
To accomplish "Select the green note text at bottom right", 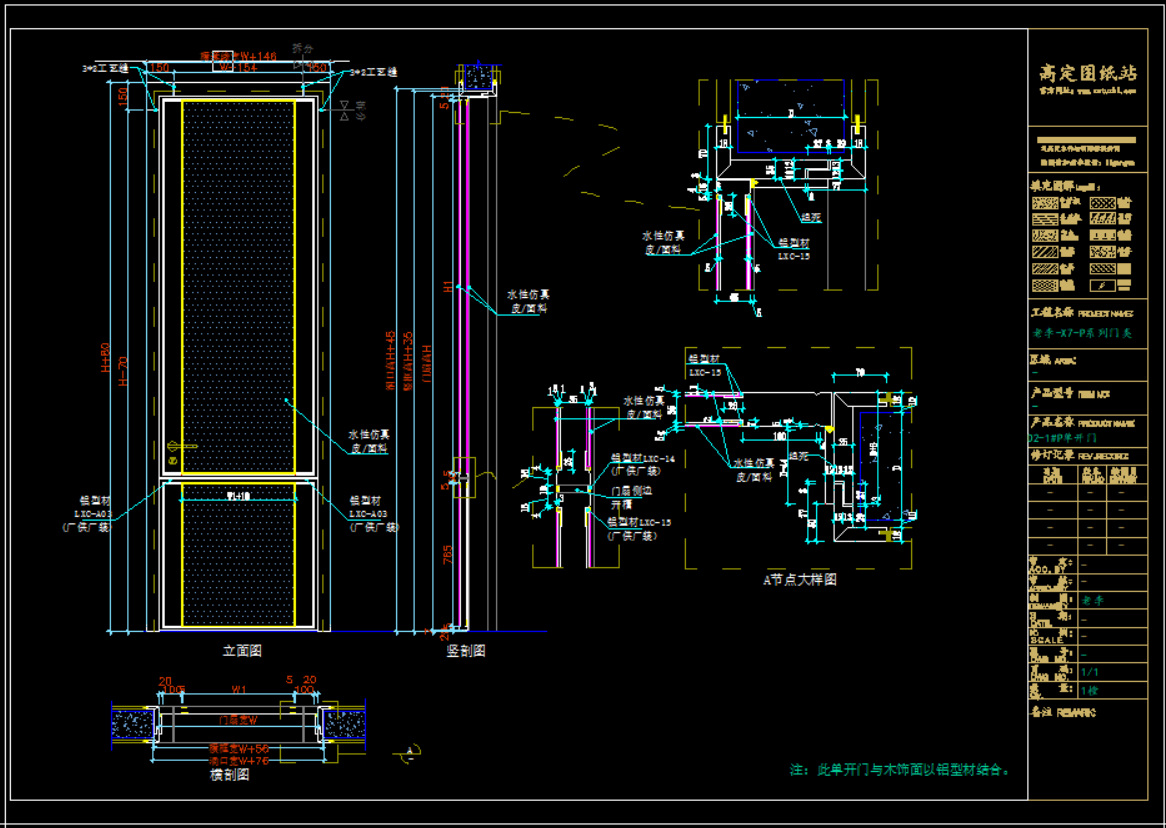I will (900, 770).
